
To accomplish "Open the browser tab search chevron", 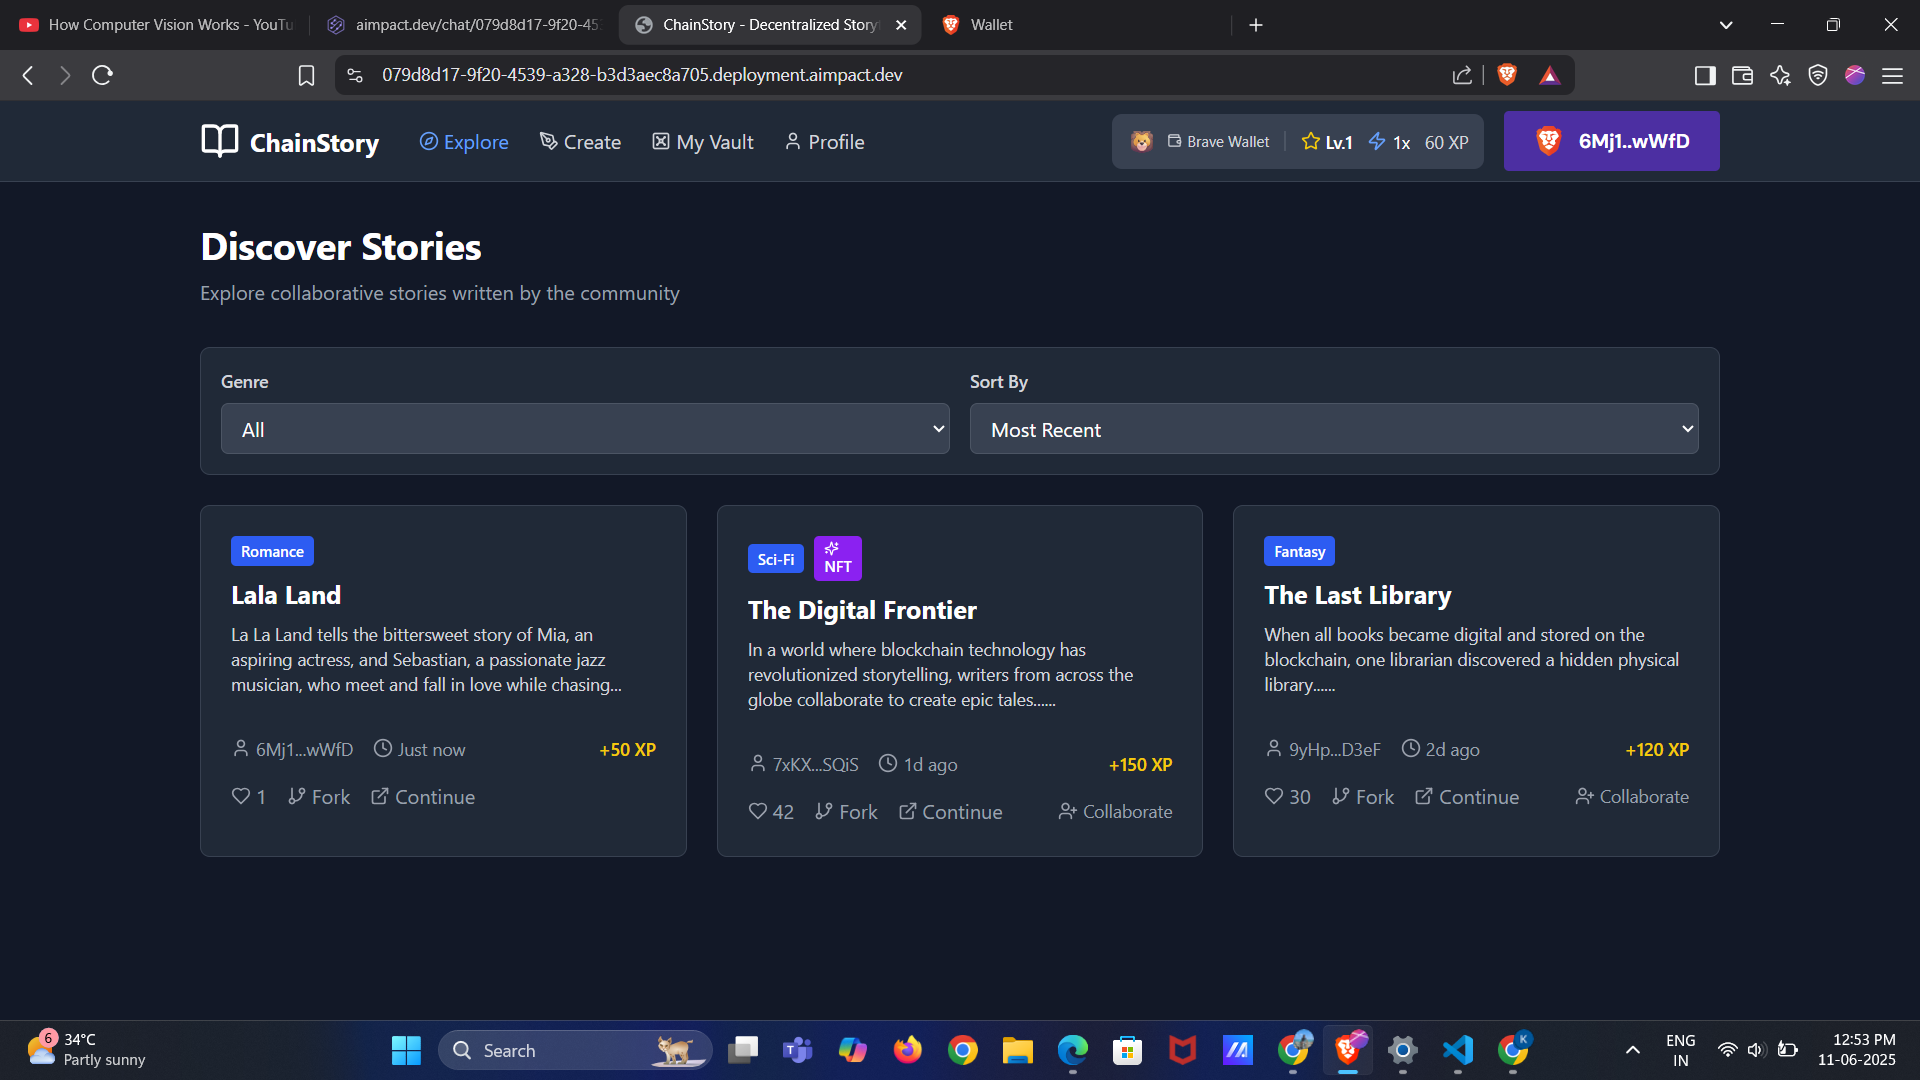I will pyautogui.click(x=1726, y=25).
